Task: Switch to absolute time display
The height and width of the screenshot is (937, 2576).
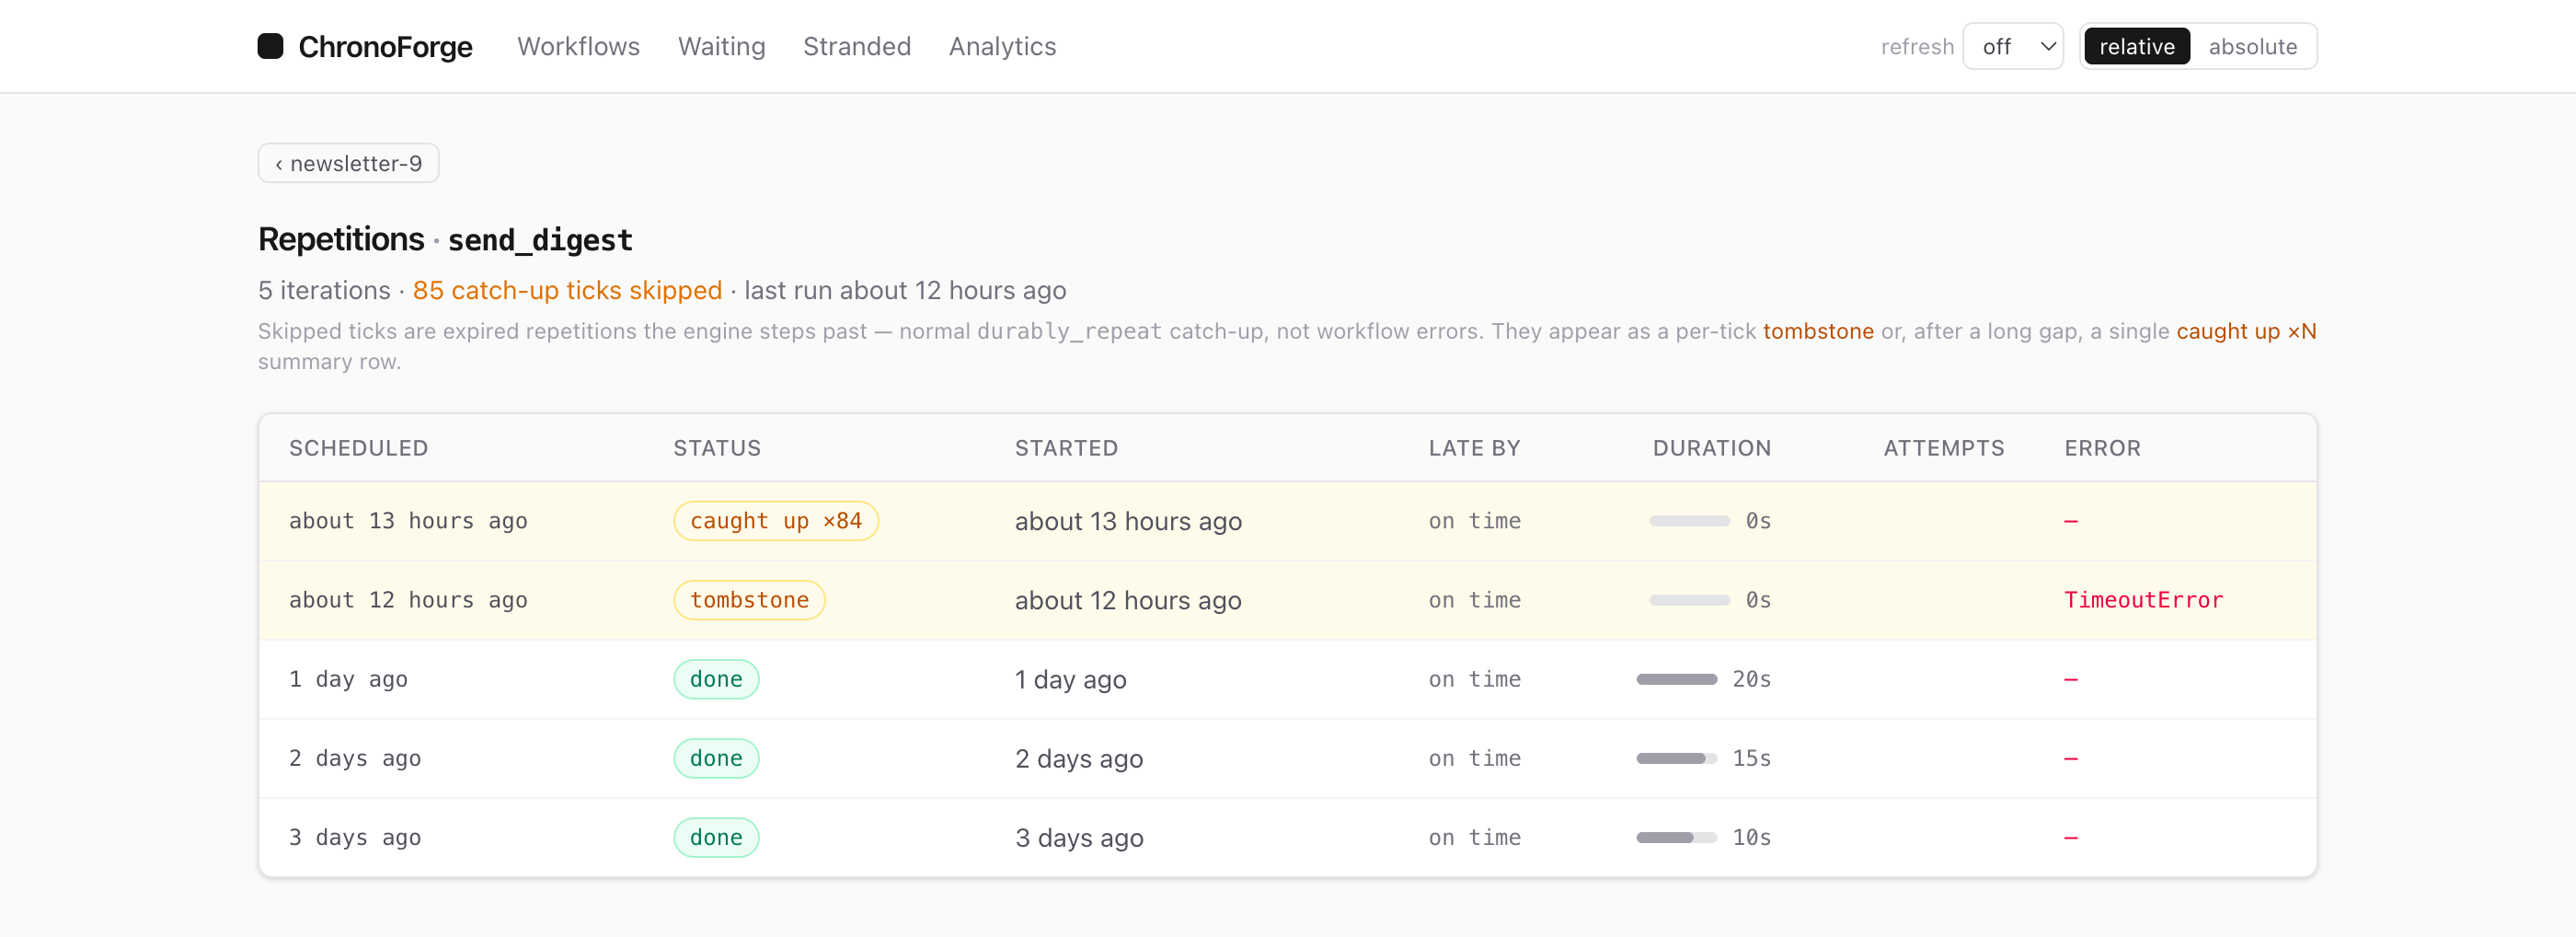Action: tap(2252, 46)
